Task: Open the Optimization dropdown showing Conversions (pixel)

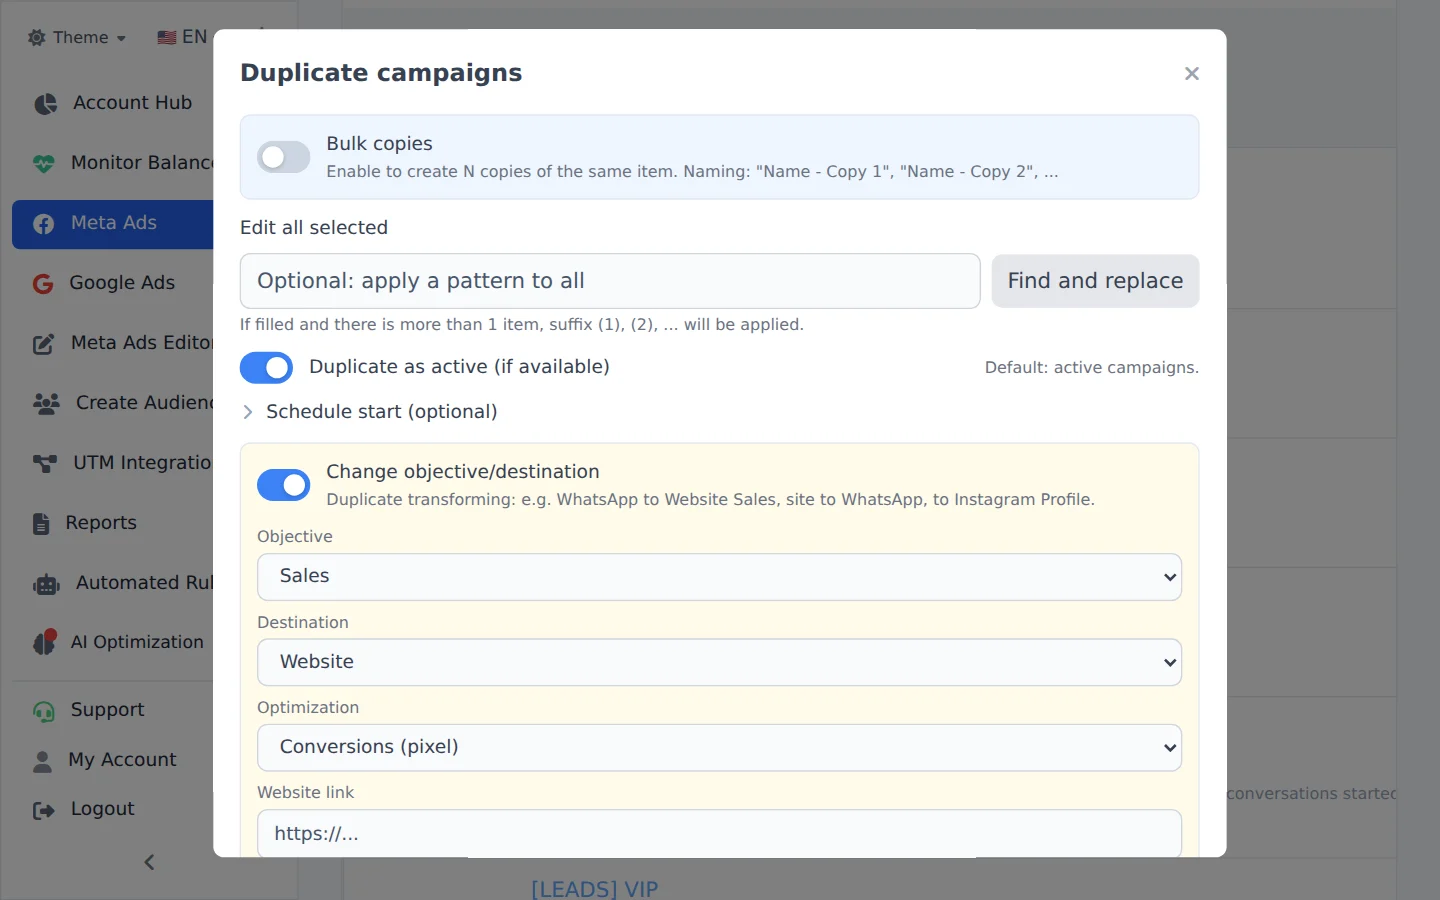Action: pyautogui.click(x=719, y=748)
